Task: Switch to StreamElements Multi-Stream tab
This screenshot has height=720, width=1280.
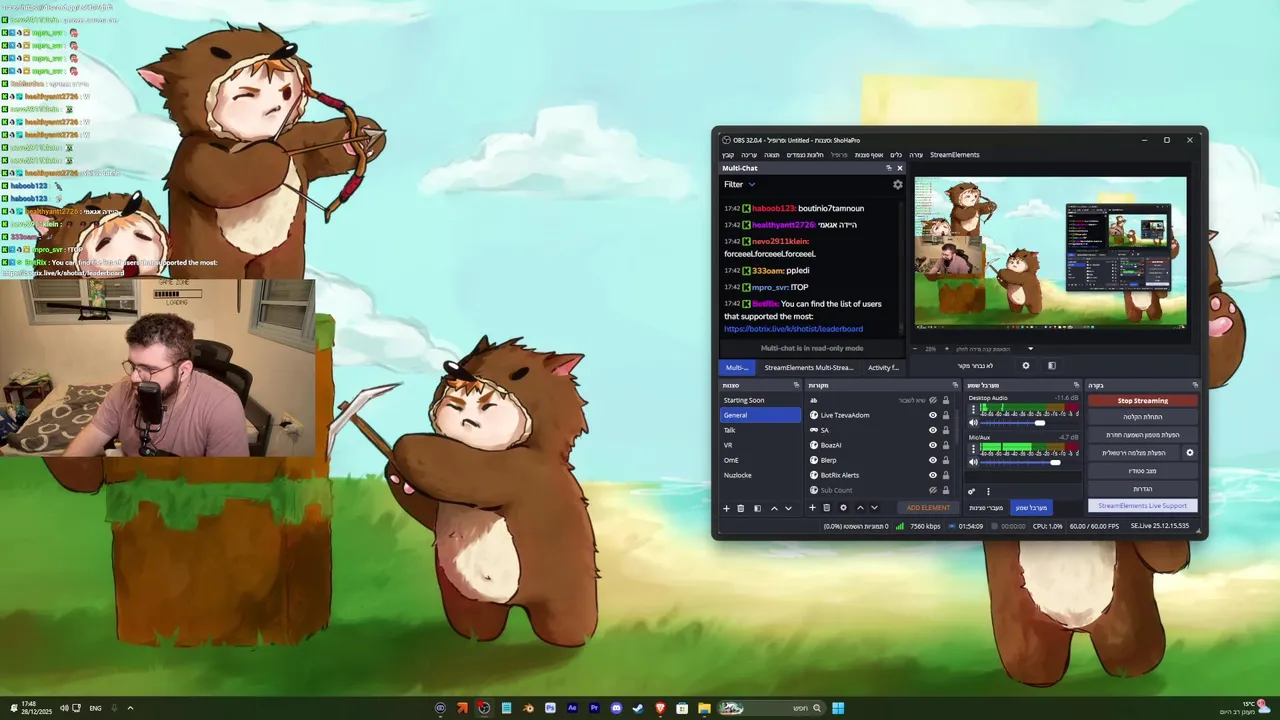Action: pos(809,368)
